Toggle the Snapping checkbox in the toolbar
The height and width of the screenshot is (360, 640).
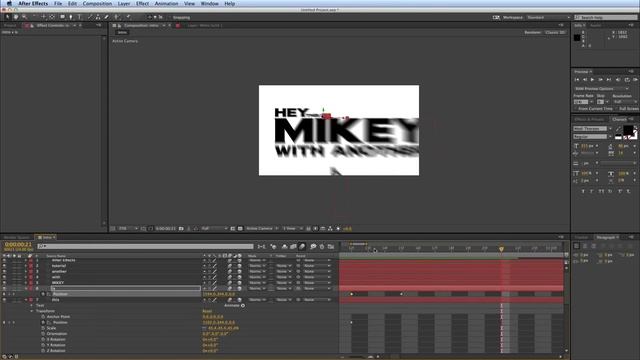(x=170, y=18)
